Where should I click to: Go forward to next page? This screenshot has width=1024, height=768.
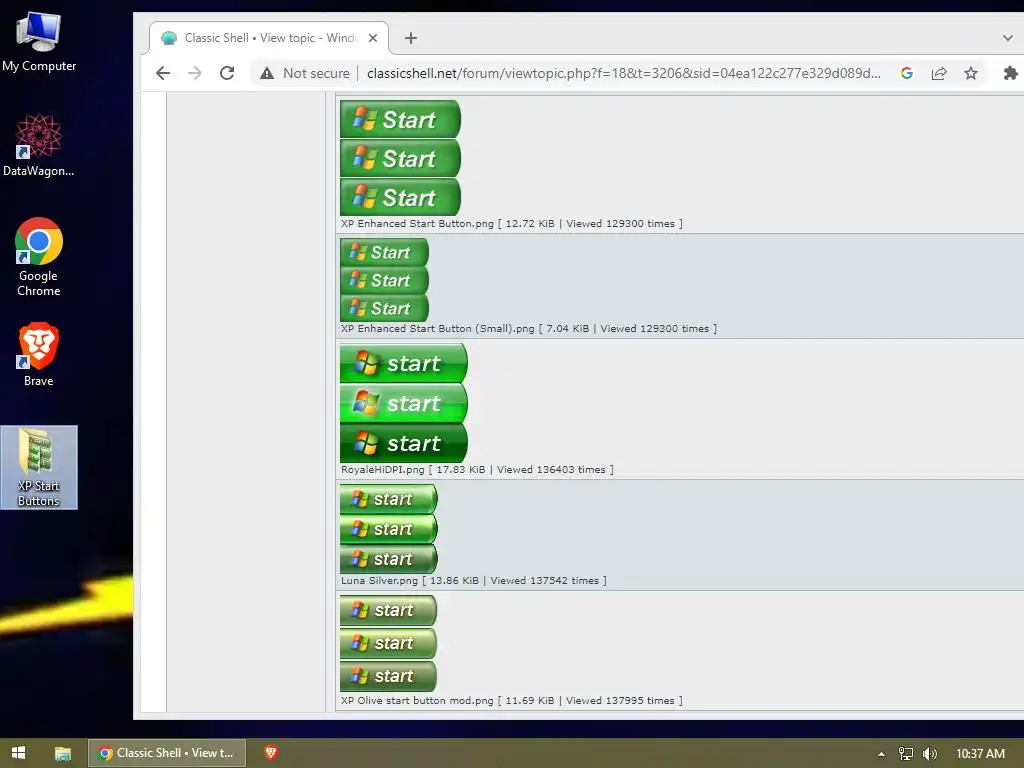click(195, 73)
